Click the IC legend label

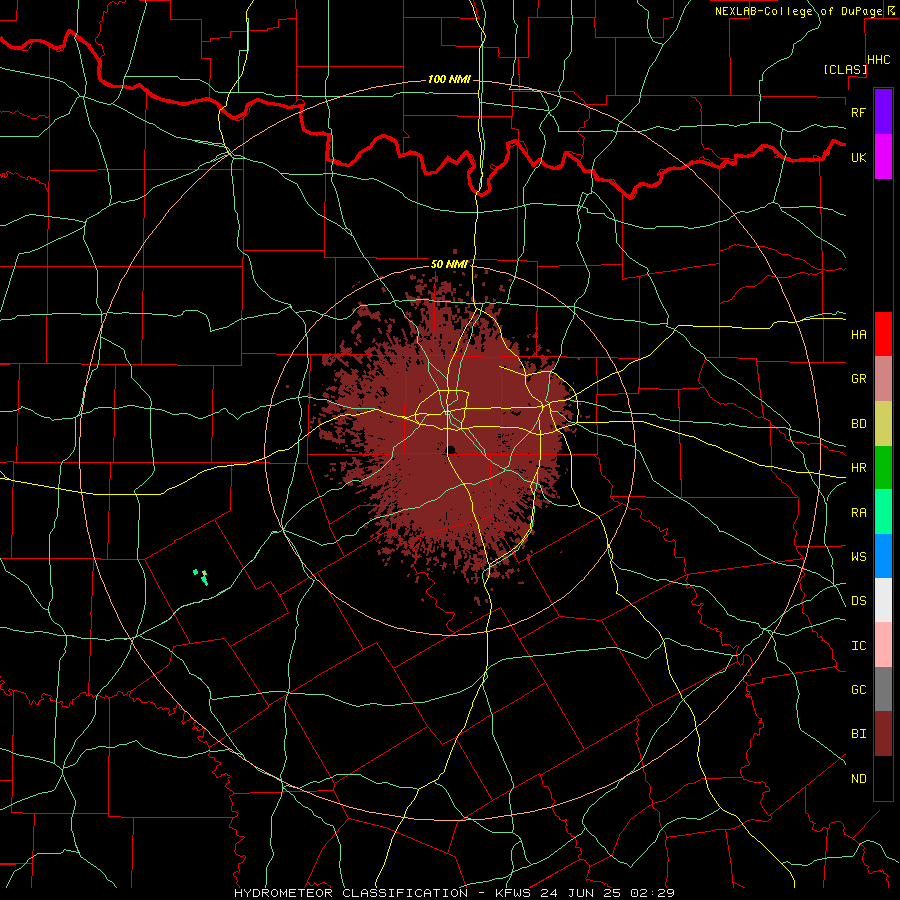[858, 646]
